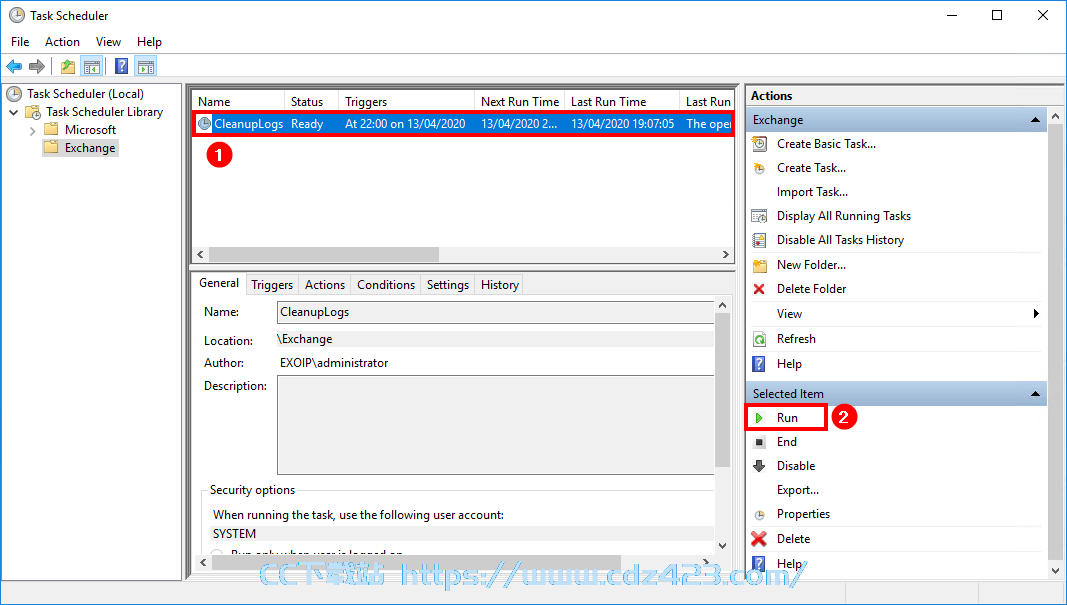Click the CleanupLogs task clock icon
This screenshot has width=1067, height=605.
coord(204,124)
